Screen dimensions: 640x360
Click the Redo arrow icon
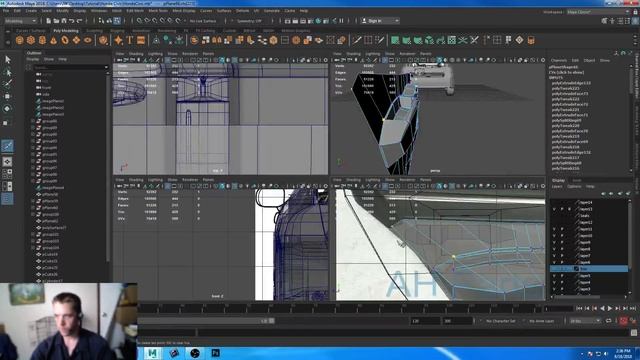[80, 20]
